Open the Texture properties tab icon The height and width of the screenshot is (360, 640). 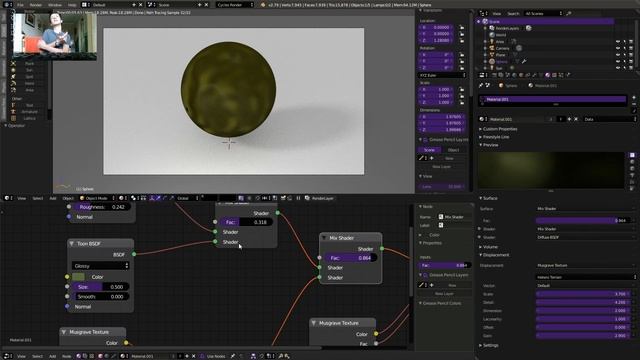pos(554,75)
